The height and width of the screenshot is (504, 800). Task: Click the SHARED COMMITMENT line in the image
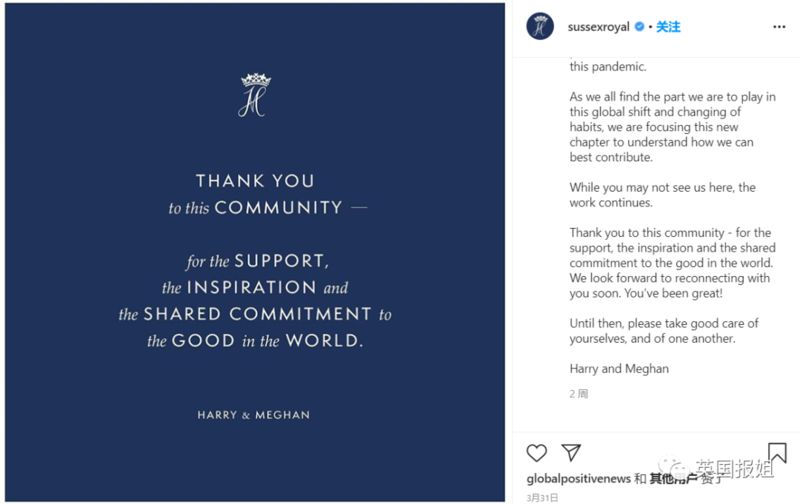coord(255,314)
